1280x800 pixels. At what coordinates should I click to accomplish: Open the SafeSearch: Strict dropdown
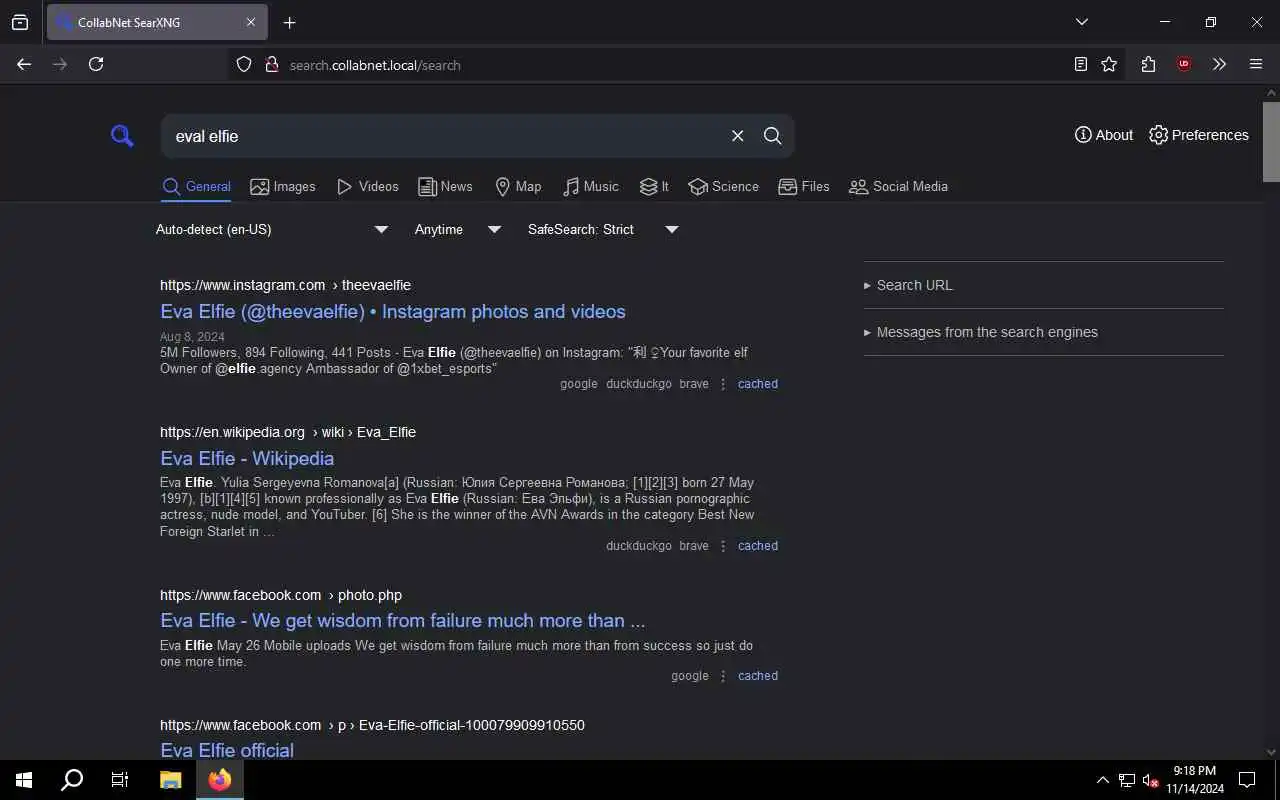603,229
